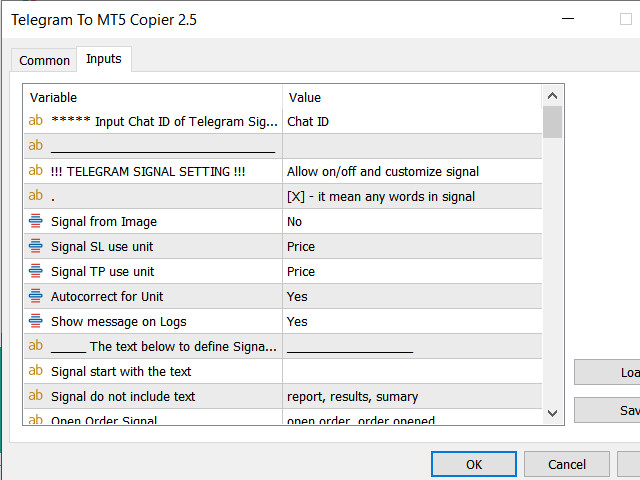
Task: Click the Variable column header
Action: tap(153, 97)
